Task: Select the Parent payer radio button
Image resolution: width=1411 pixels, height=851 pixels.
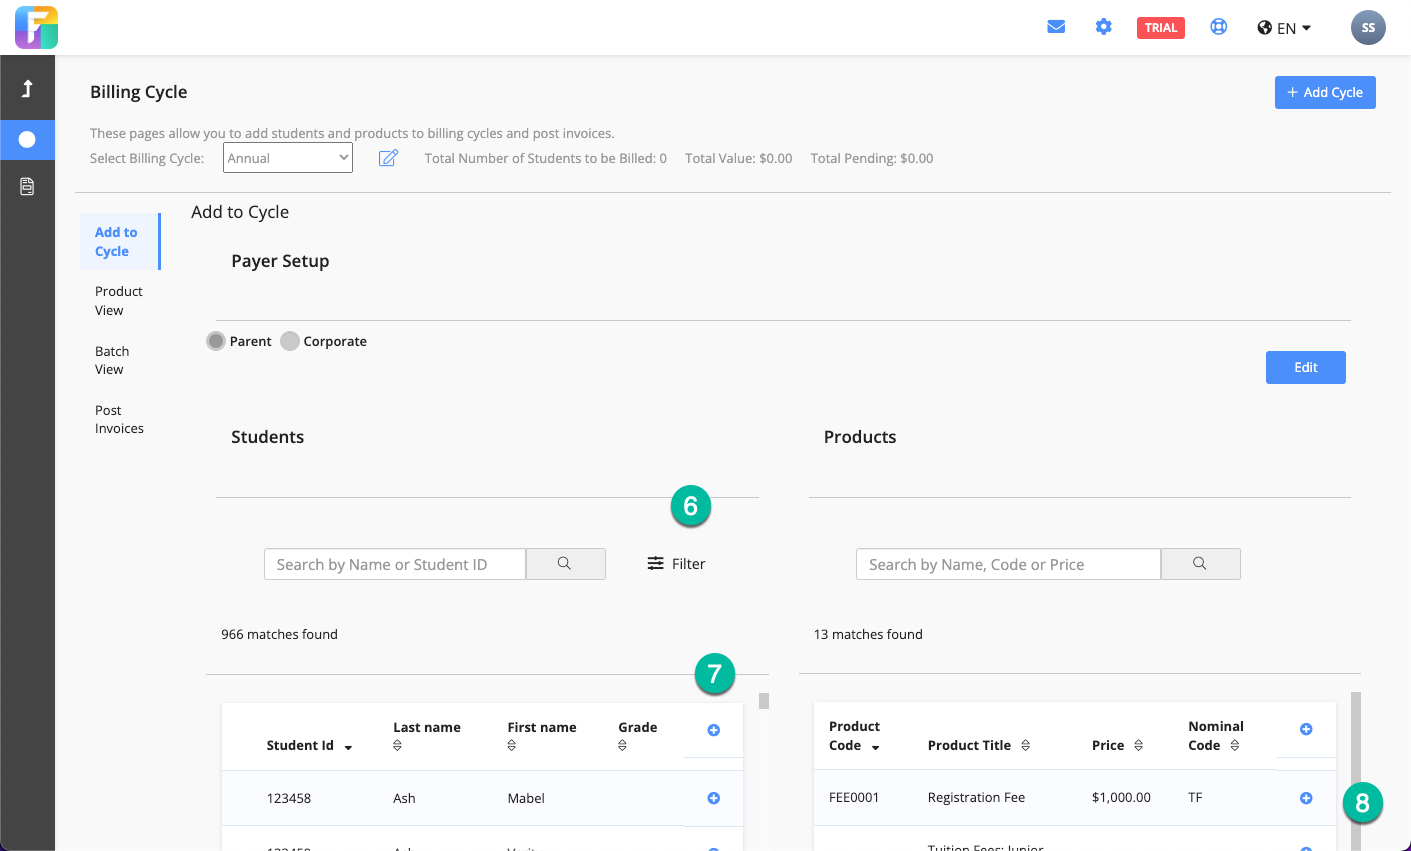Action: click(x=216, y=341)
